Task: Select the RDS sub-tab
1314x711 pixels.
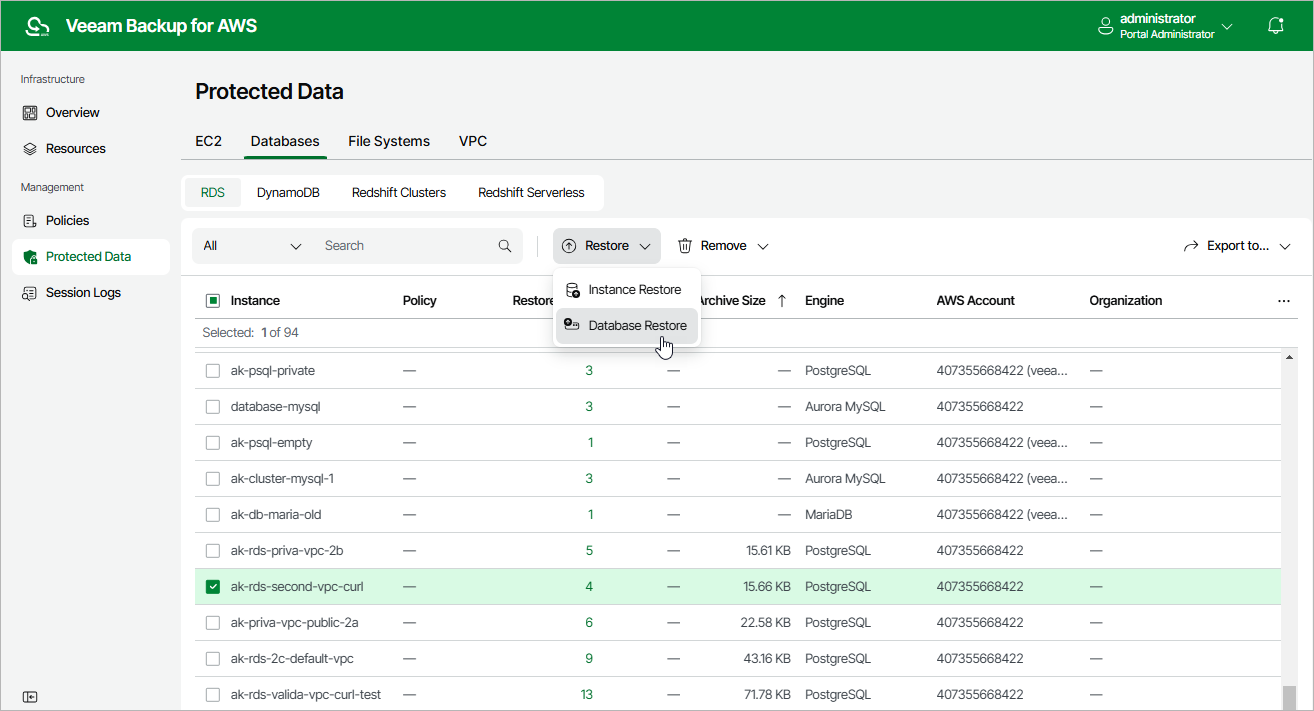Action: [213, 193]
